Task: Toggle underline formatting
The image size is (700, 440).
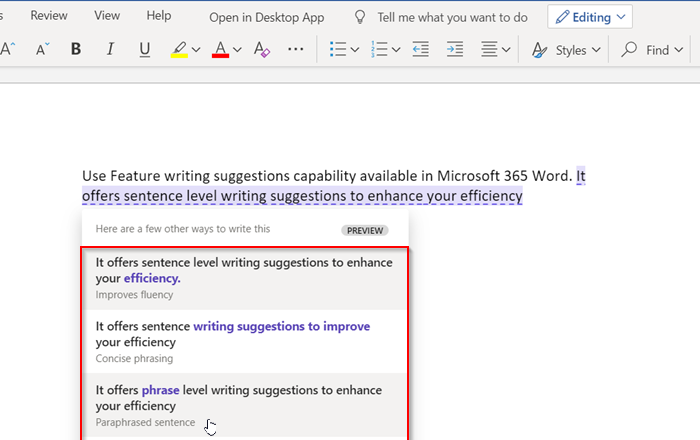Action: coord(145,50)
